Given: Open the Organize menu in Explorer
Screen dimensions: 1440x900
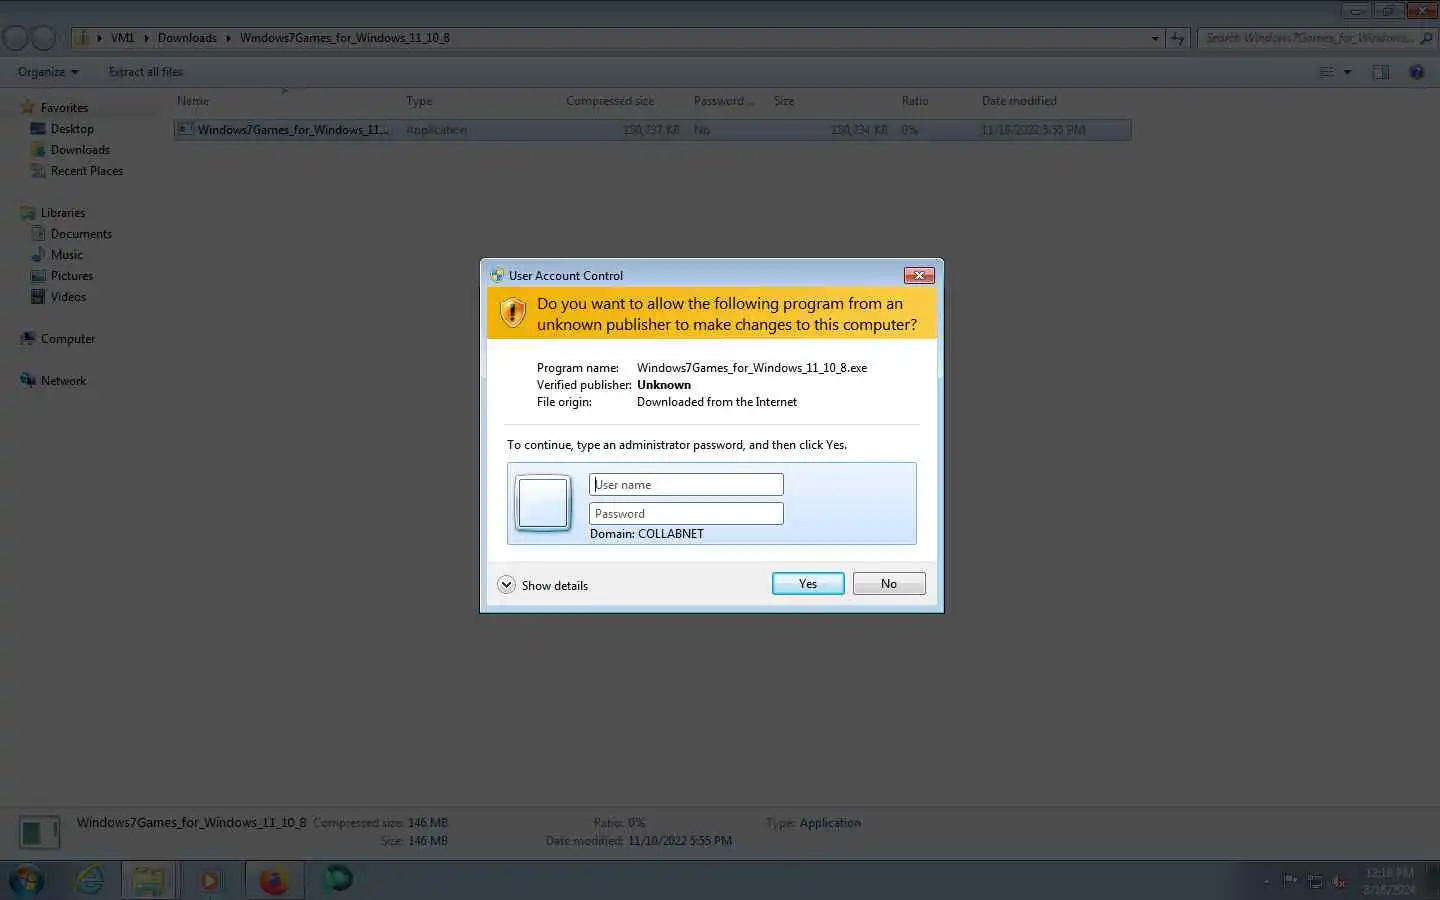Looking at the screenshot, I should [48, 72].
